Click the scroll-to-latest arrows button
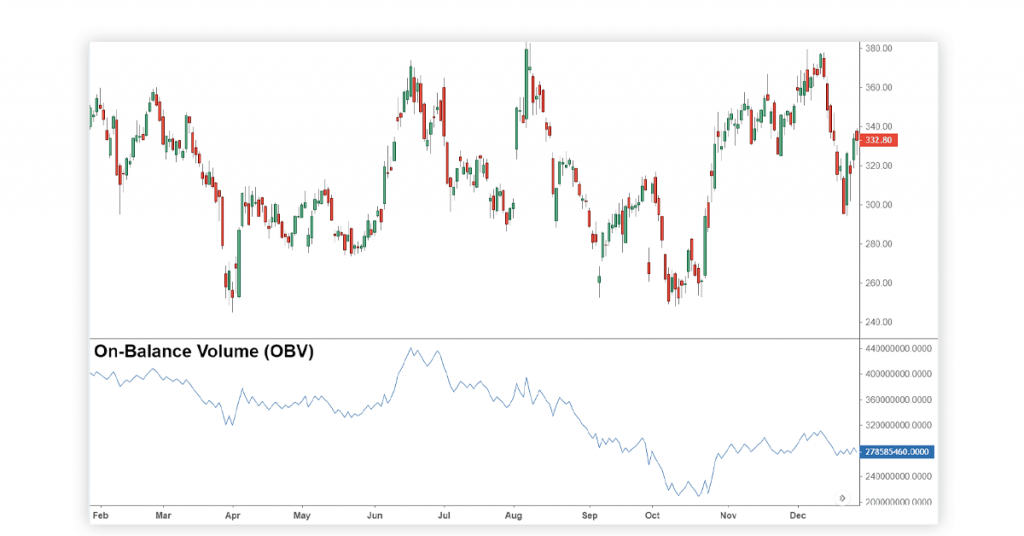The image size is (1024, 536). pyautogui.click(x=842, y=497)
